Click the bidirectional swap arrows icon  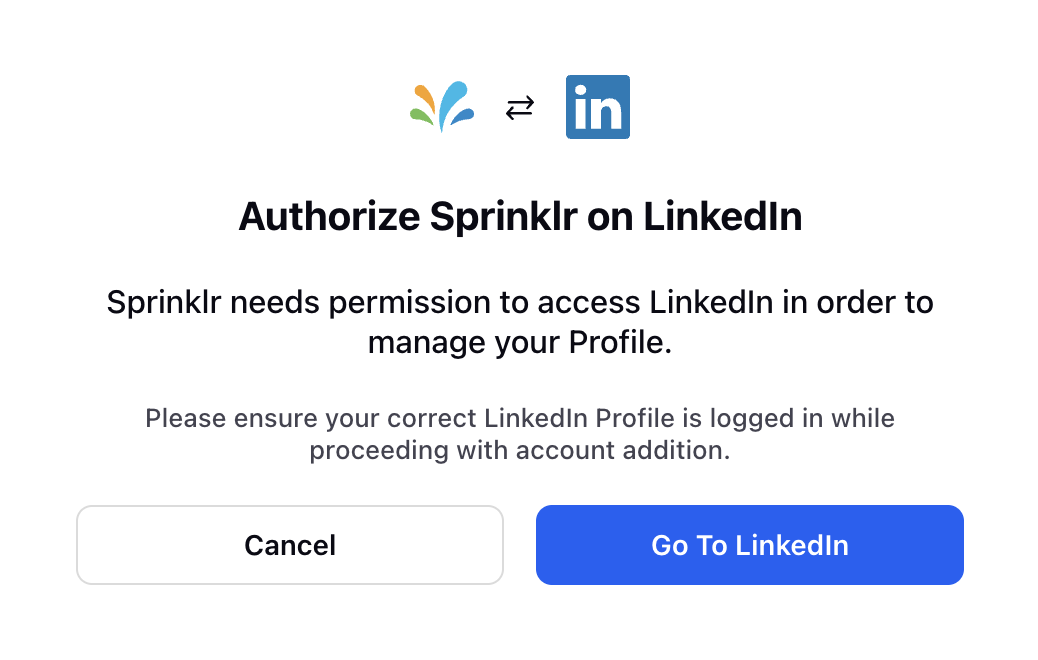tap(520, 107)
